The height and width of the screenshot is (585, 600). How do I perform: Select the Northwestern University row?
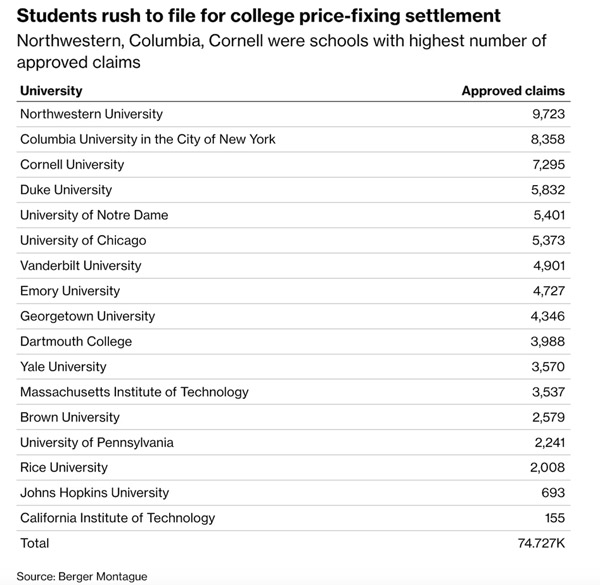point(293,114)
